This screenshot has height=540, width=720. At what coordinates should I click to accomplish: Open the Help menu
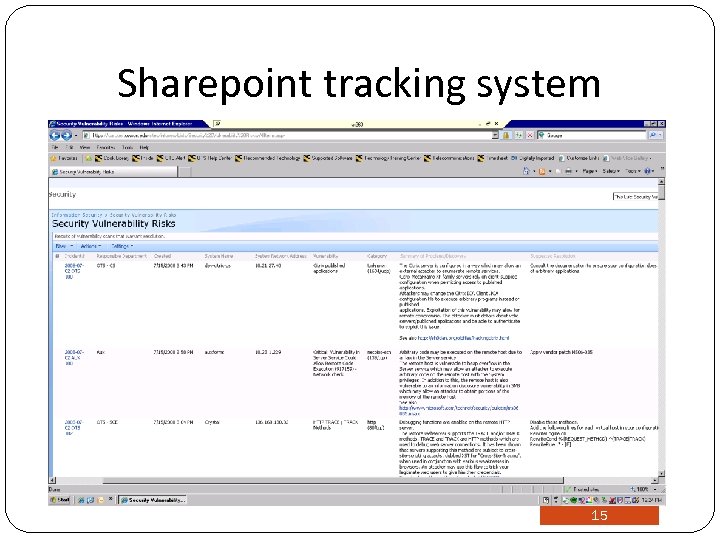144,147
